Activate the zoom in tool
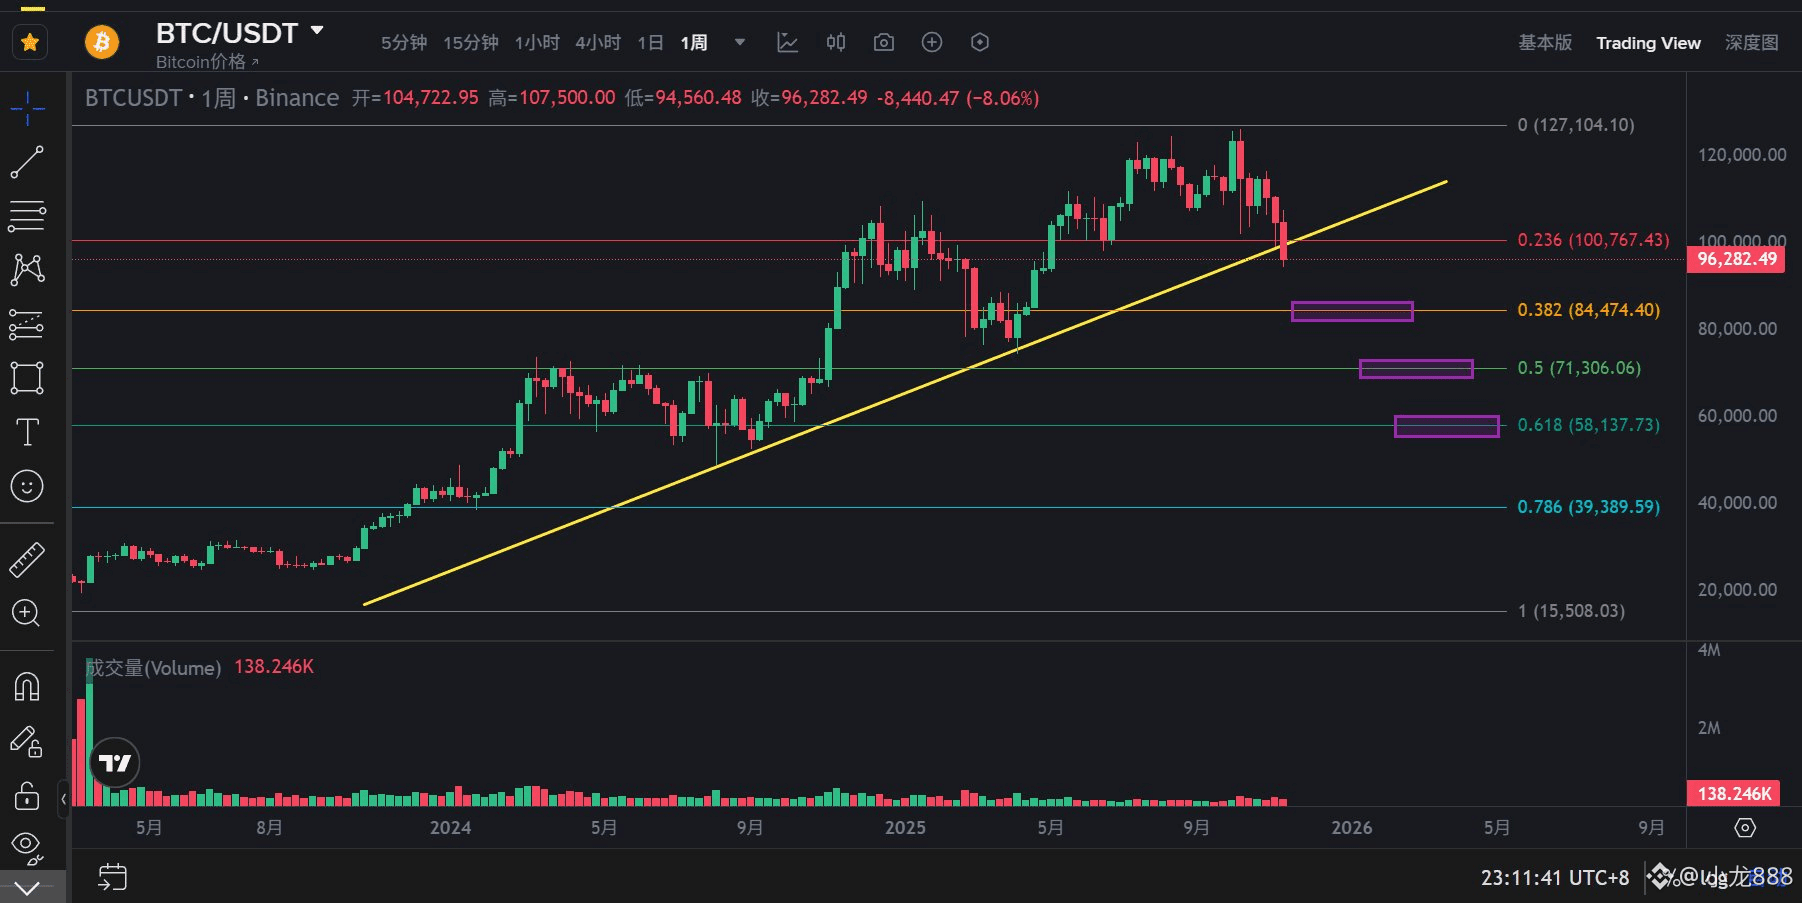 pyautogui.click(x=27, y=613)
